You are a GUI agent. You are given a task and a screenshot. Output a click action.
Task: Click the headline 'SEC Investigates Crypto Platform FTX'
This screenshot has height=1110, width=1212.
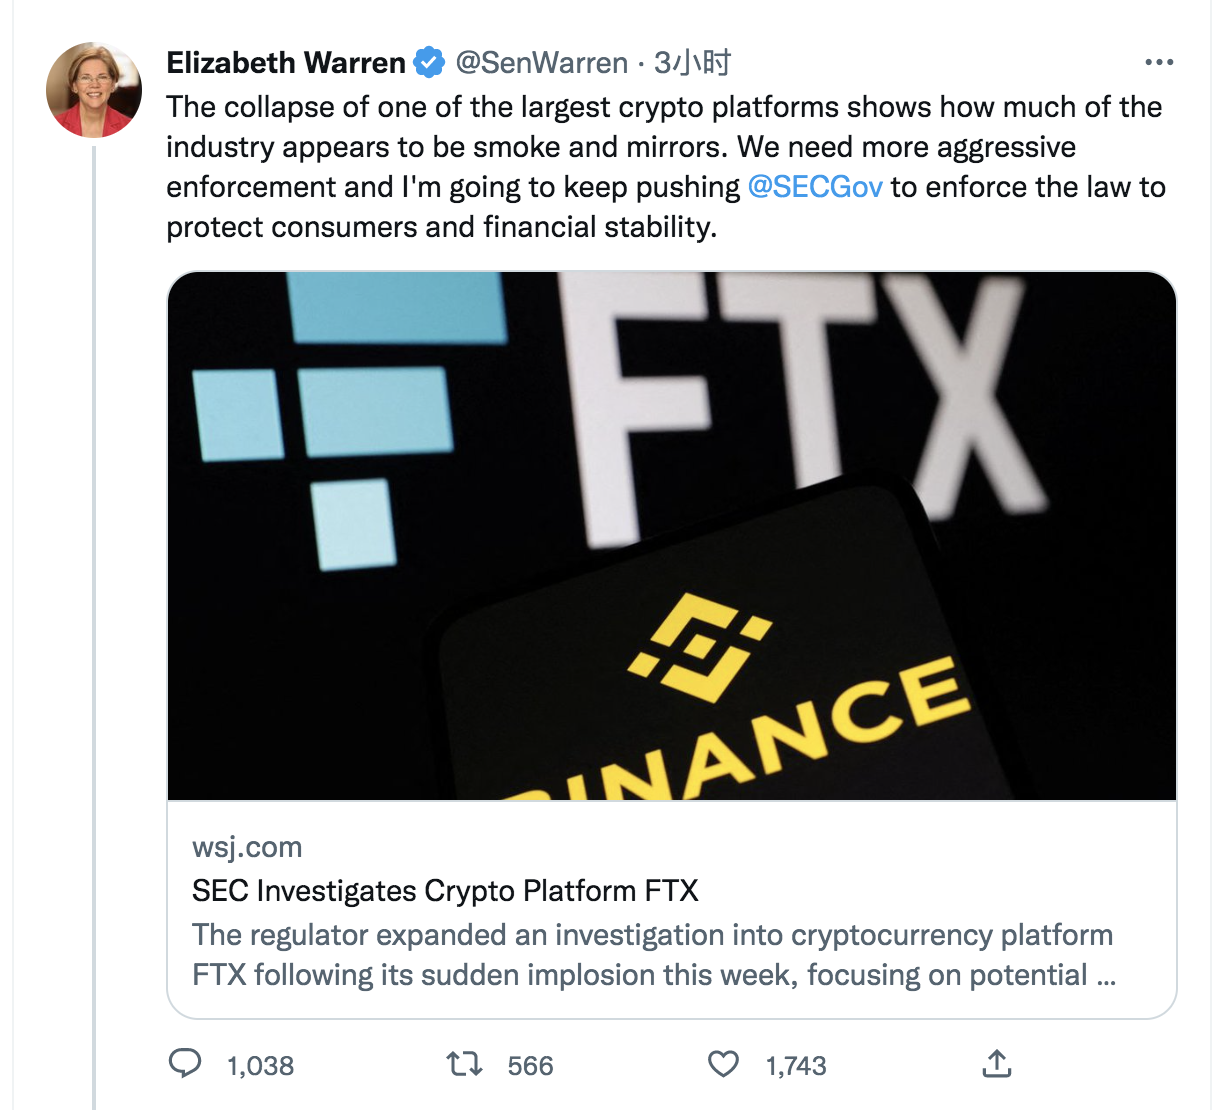tap(444, 889)
